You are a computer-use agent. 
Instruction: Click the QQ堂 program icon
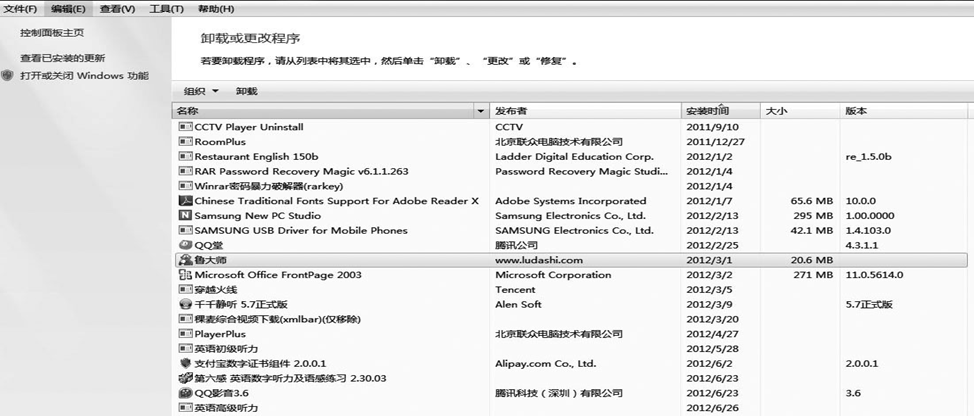pos(185,245)
